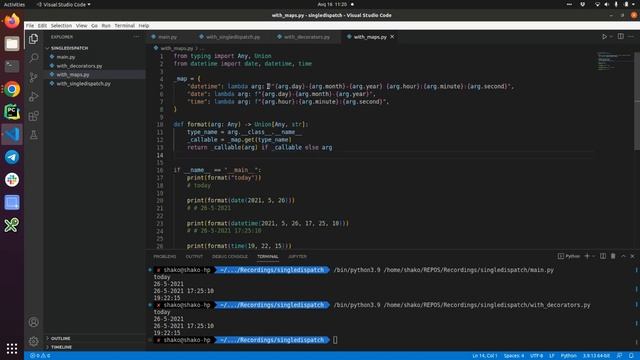
Task: Open the View menu
Action: click(81, 25)
